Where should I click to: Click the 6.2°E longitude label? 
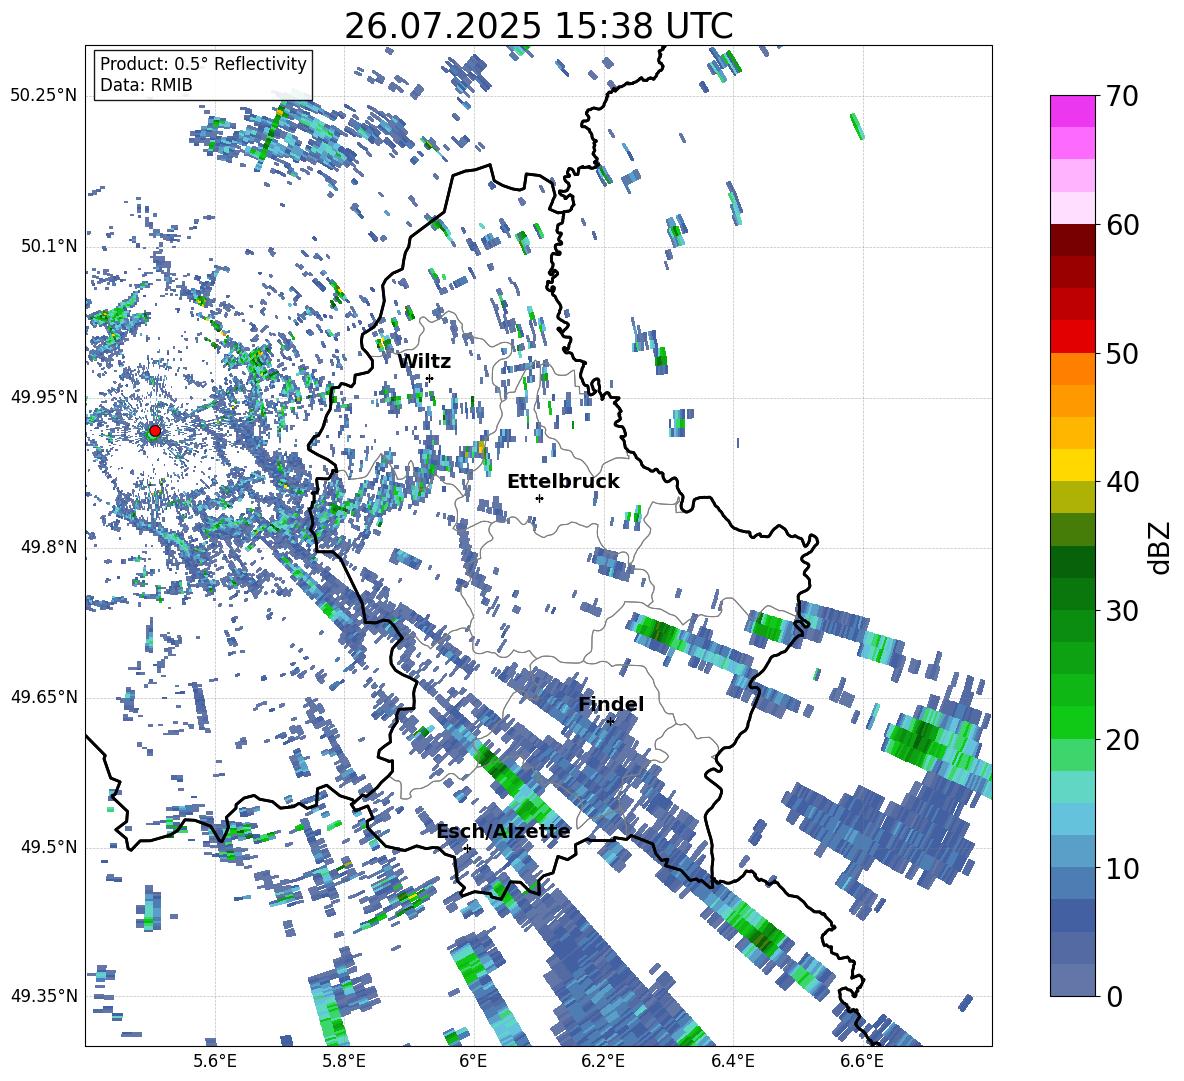click(603, 1061)
